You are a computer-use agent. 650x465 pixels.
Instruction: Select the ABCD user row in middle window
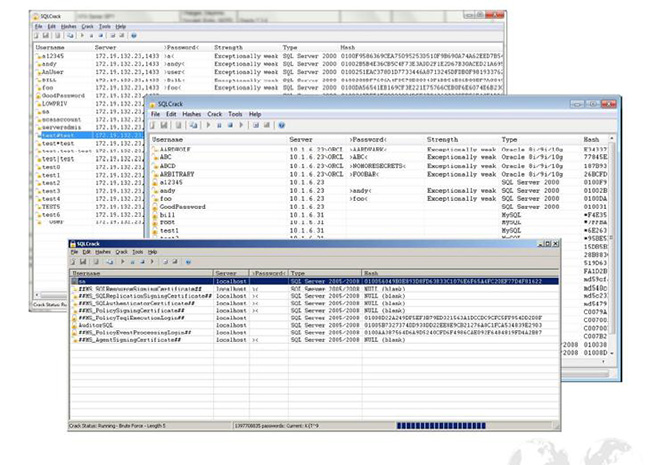click(x=379, y=166)
